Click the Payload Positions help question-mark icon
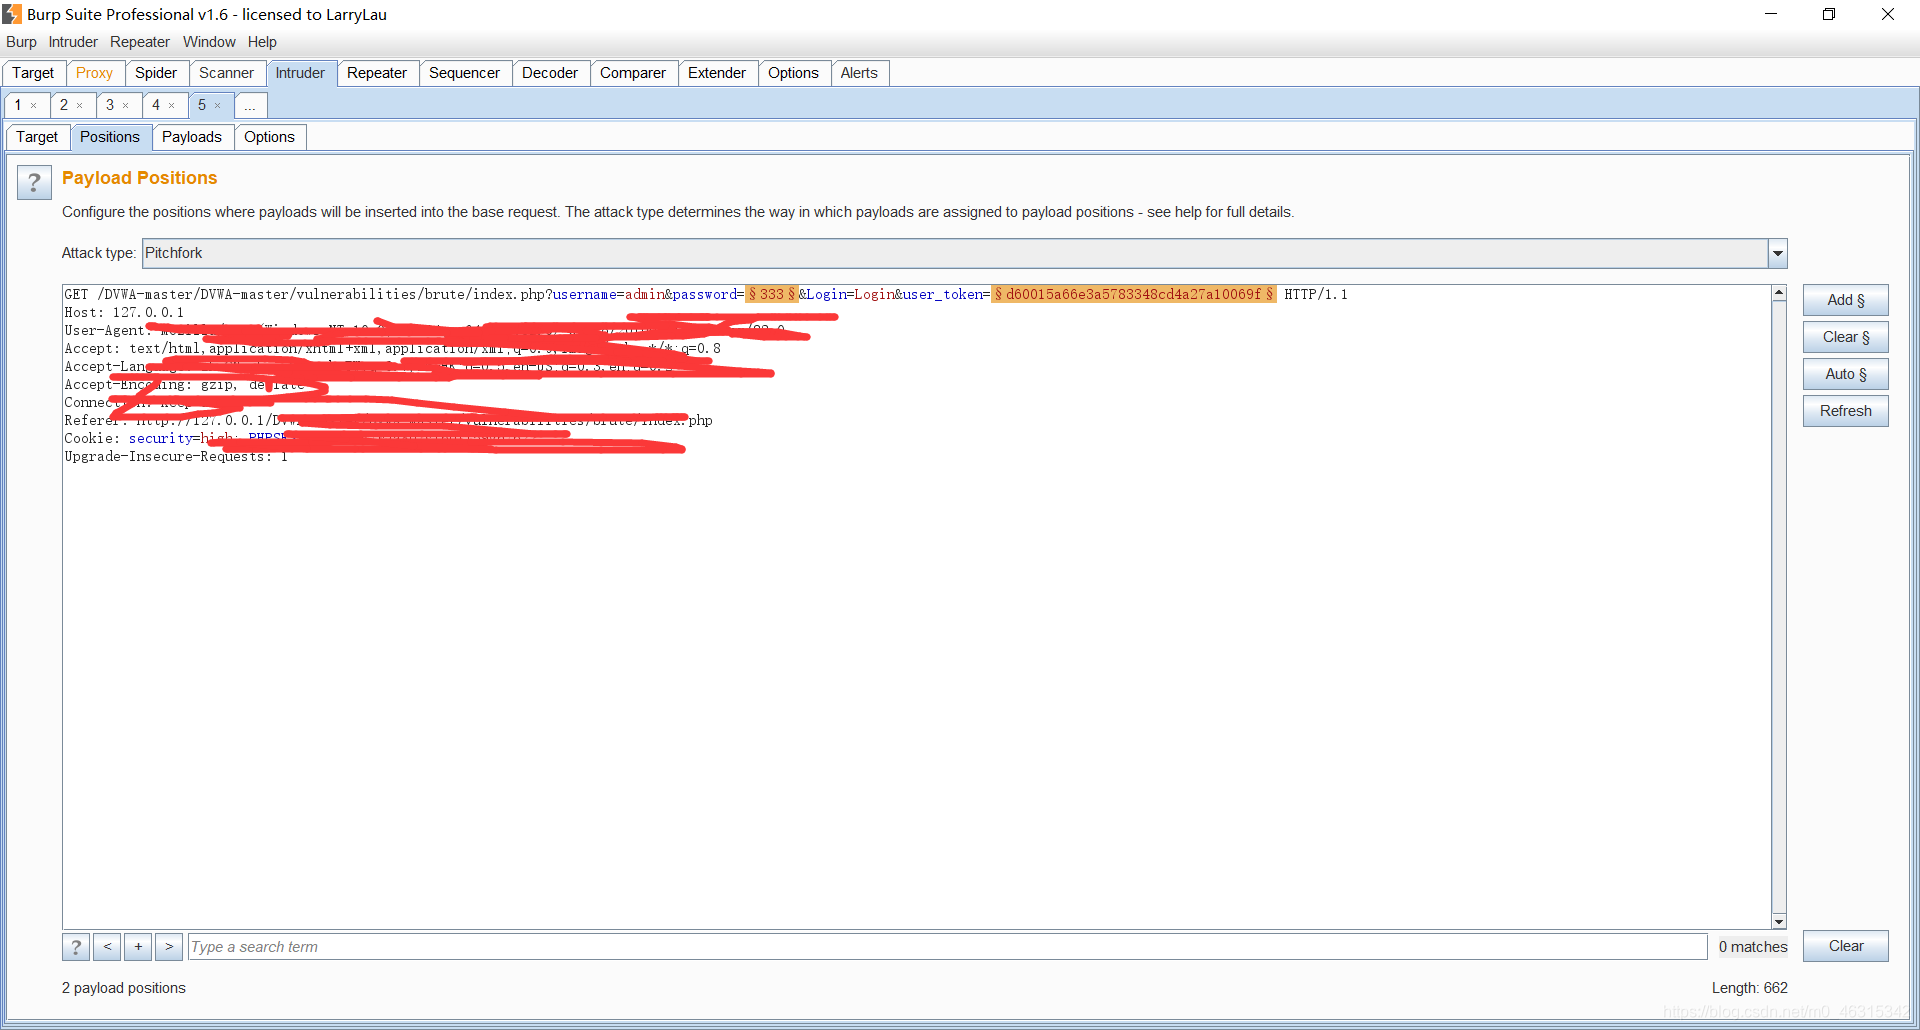The width and height of the screenshot is (1920, 1030). 34,183
